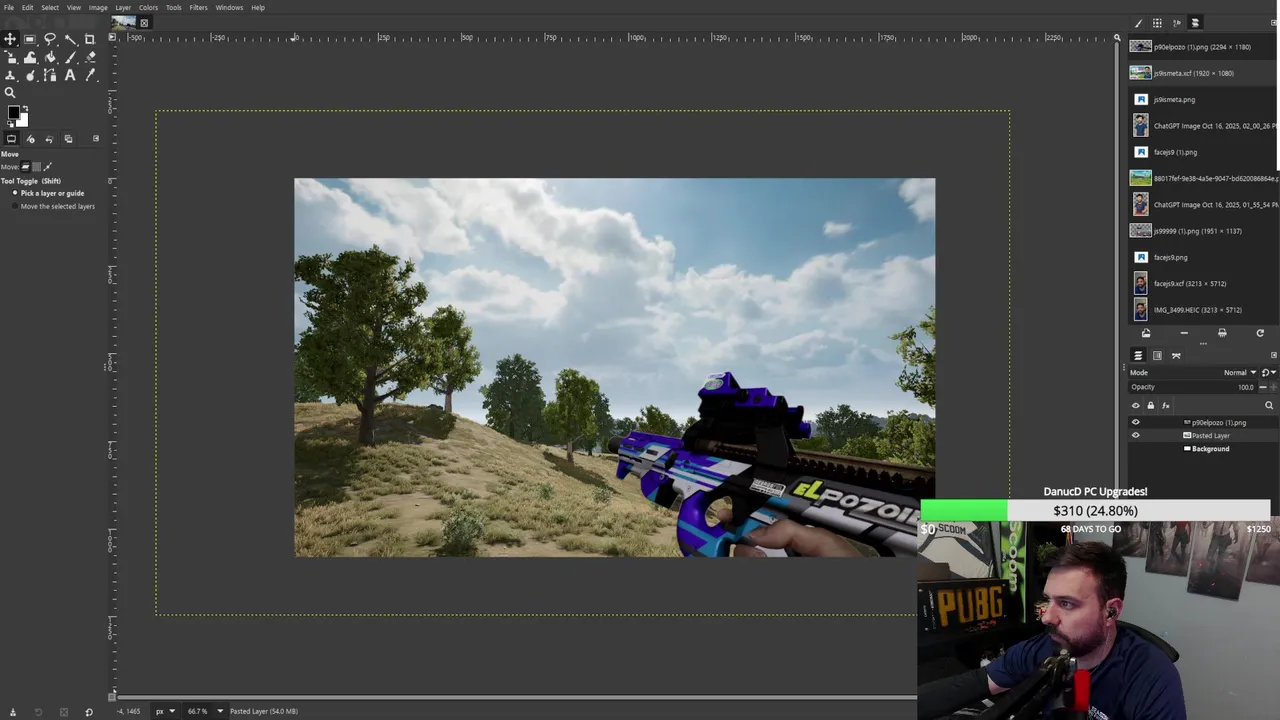Open the Windows menu

point(229,7)
